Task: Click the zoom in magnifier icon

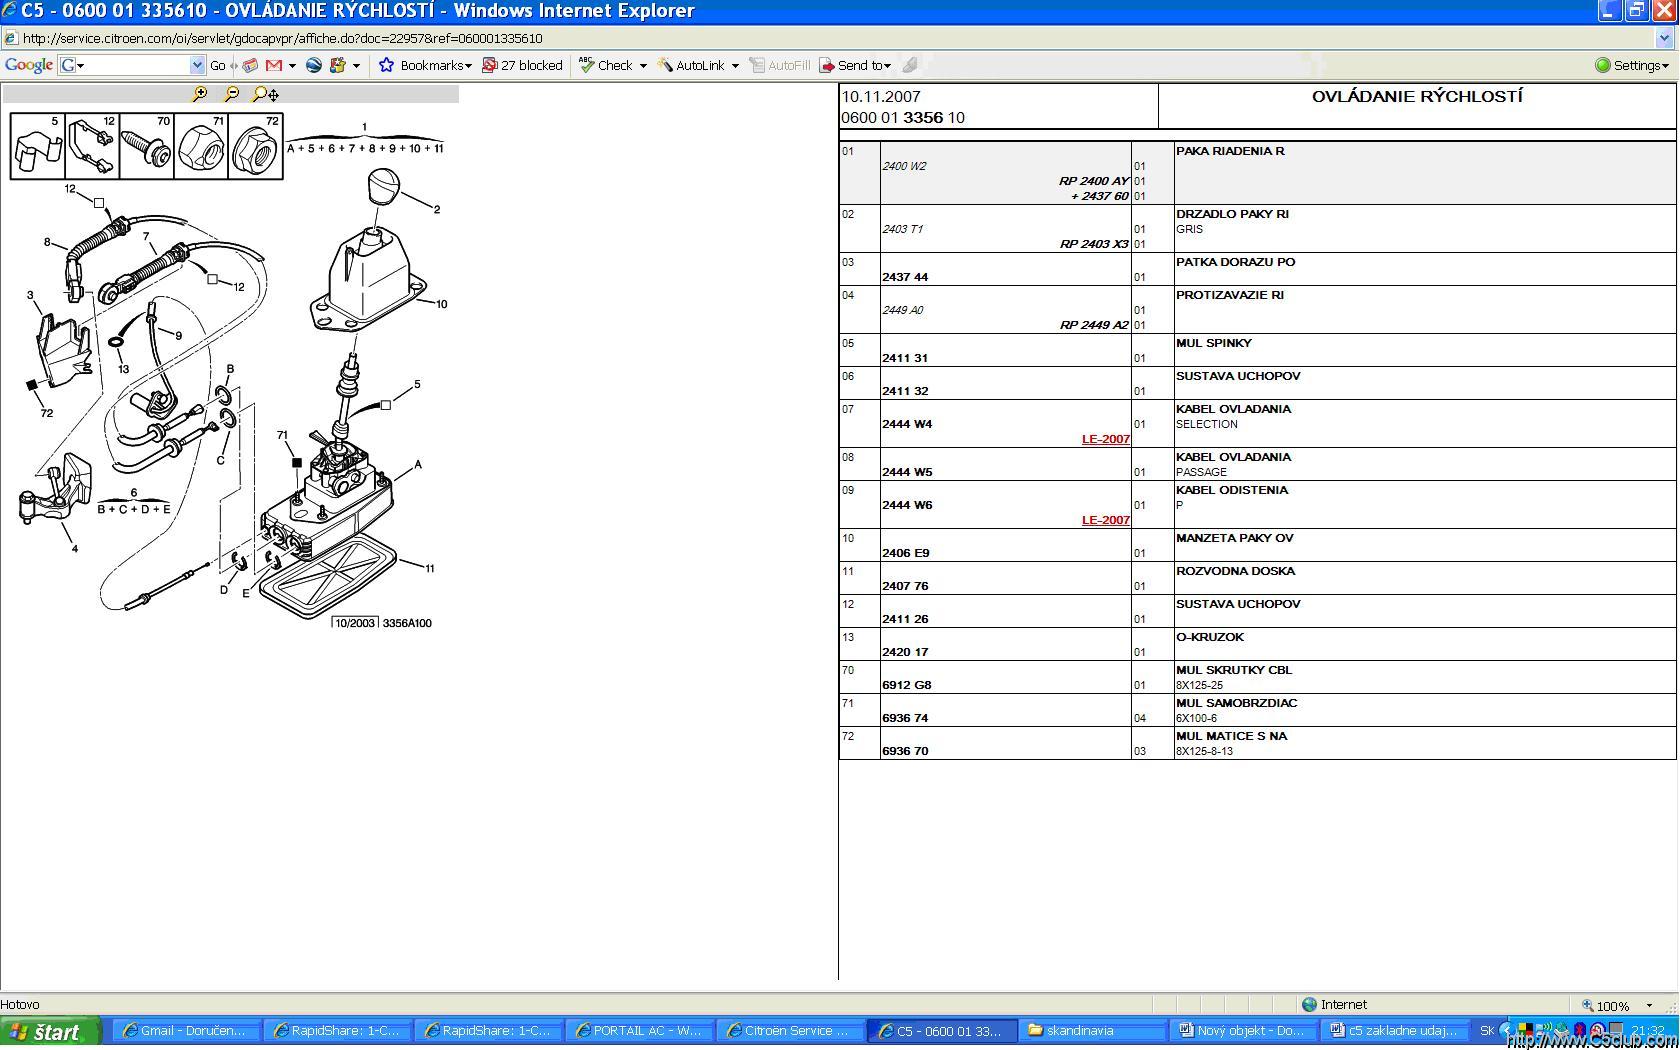Action: 200,94
